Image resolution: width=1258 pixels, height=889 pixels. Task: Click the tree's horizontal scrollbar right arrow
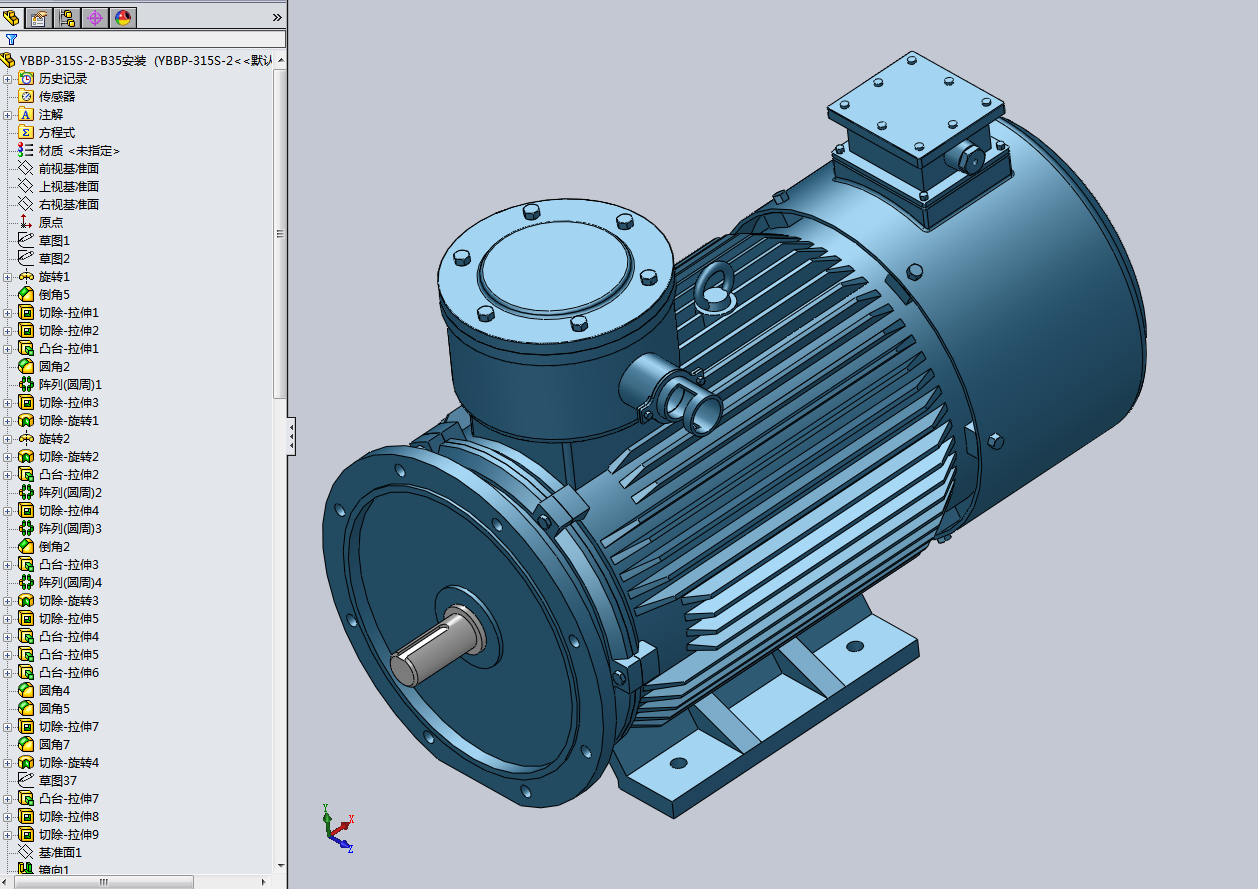(265, 882)
